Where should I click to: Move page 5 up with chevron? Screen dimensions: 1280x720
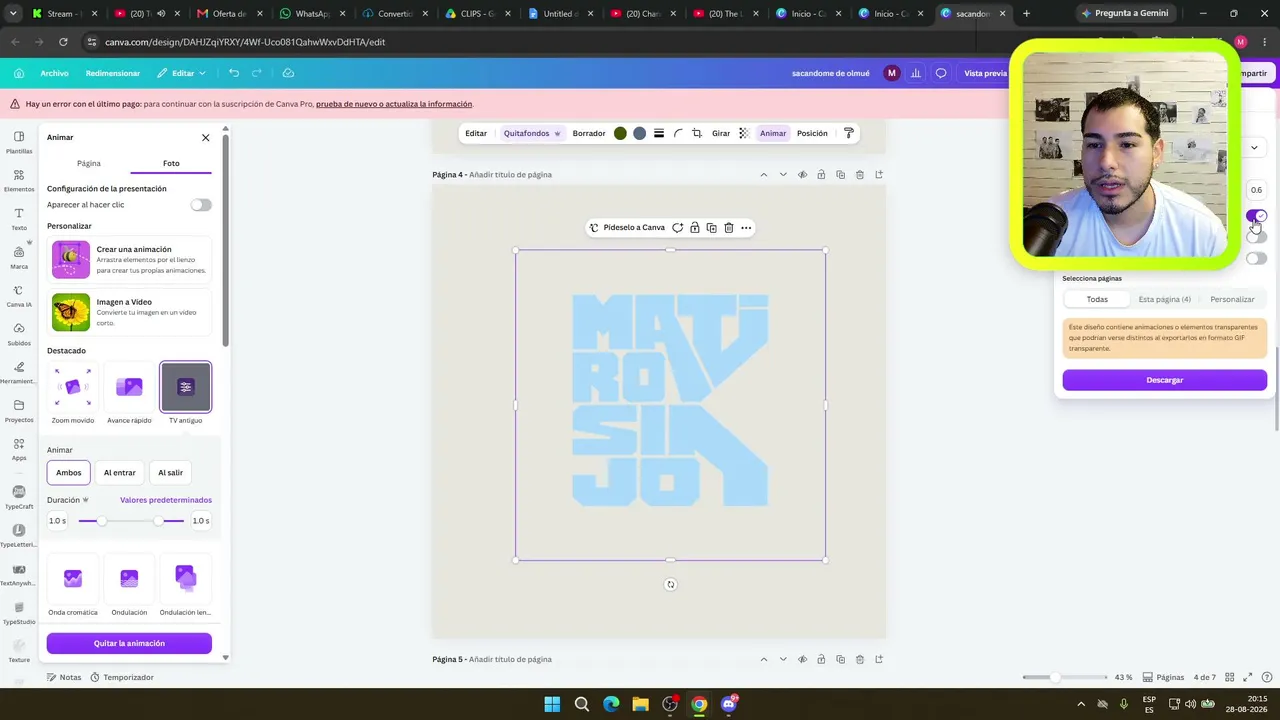[x=764, y=660]
